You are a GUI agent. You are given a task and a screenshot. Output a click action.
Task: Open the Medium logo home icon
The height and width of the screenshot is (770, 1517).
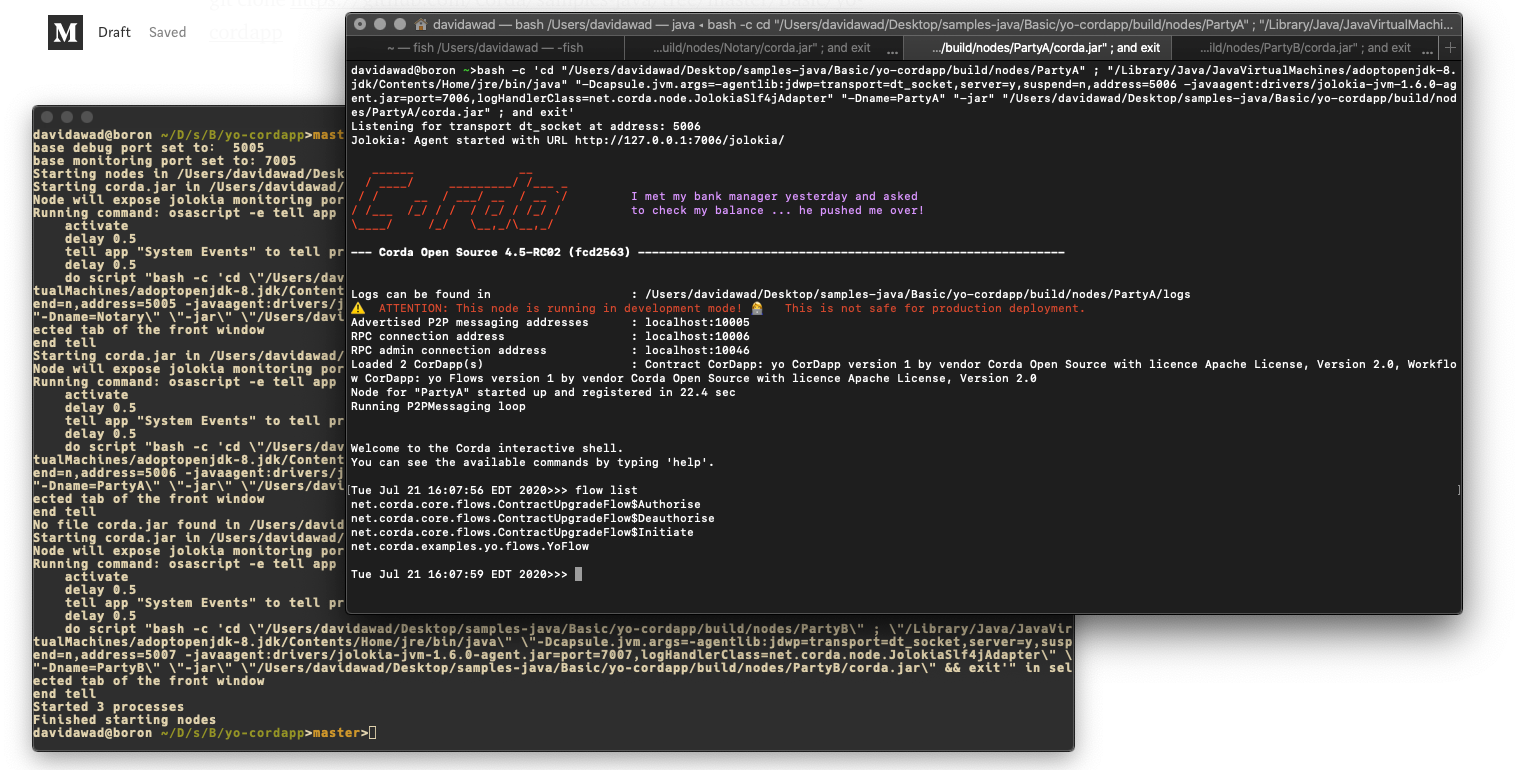tap(65, 32)
